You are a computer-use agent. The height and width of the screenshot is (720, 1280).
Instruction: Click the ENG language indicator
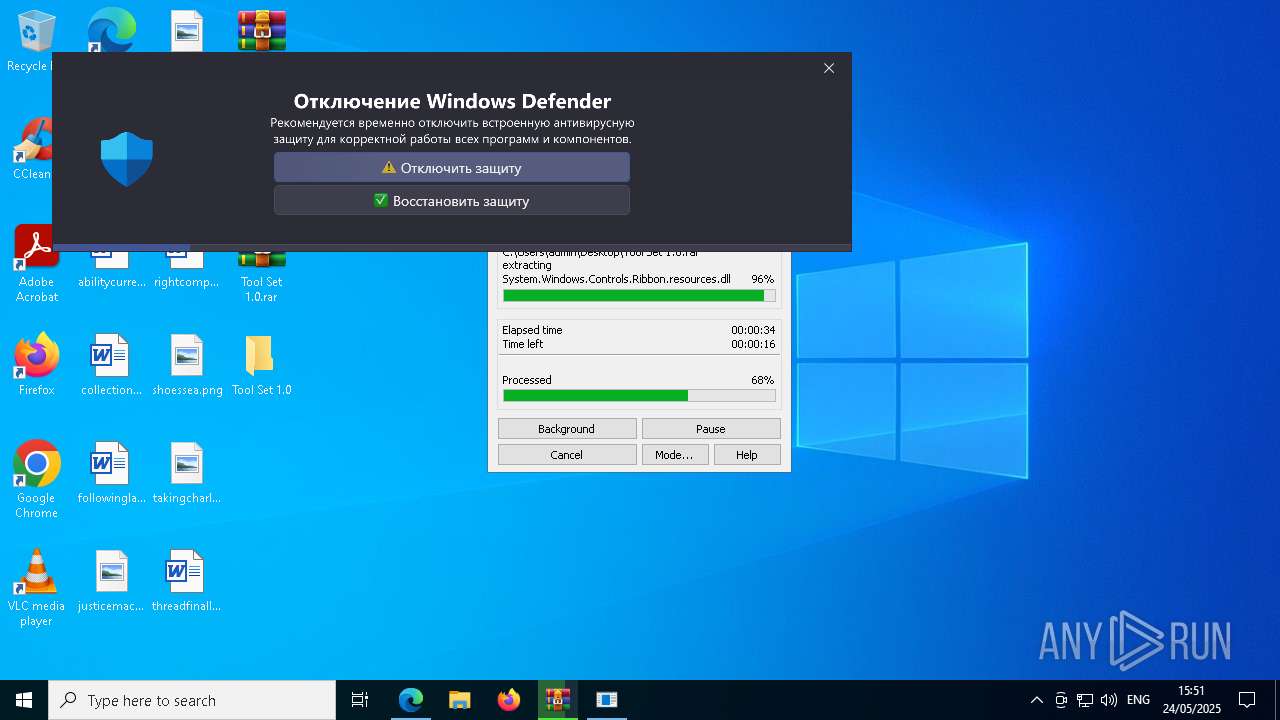(1138, 700)
